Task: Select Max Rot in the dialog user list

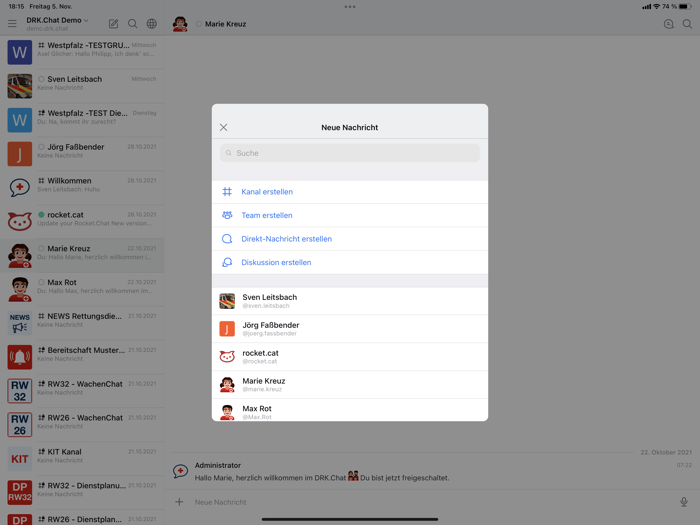Action: 350,410
